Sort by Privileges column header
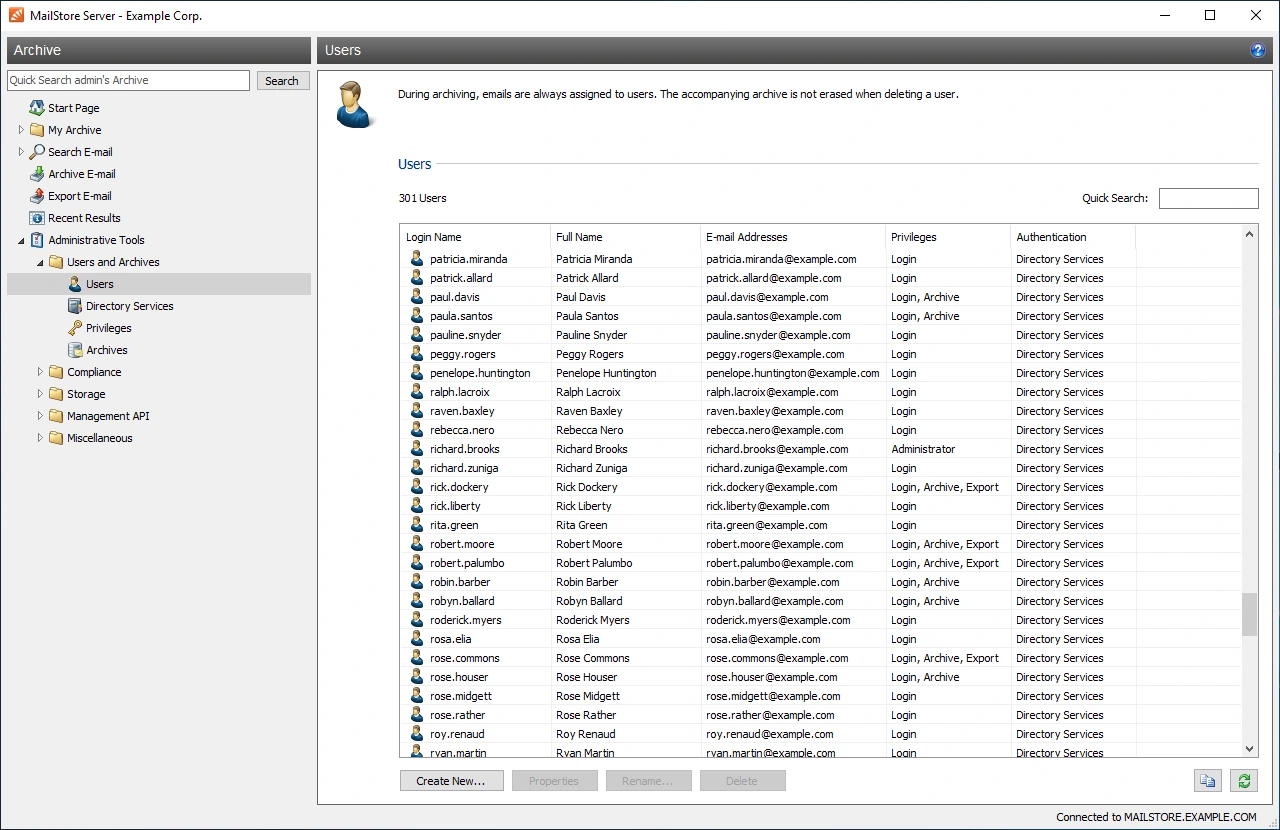Image resolution: width=1280 pixels, height=830 pixels. (x=947, y=237)
